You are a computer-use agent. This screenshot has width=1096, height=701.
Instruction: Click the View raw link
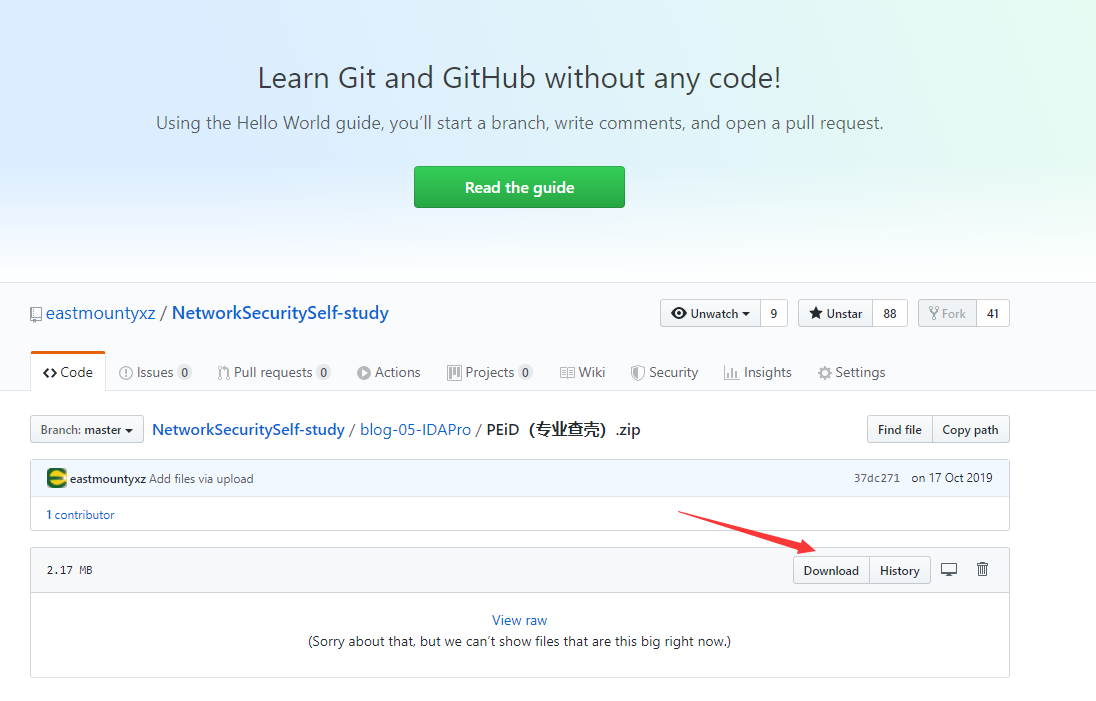click(519, 620)
